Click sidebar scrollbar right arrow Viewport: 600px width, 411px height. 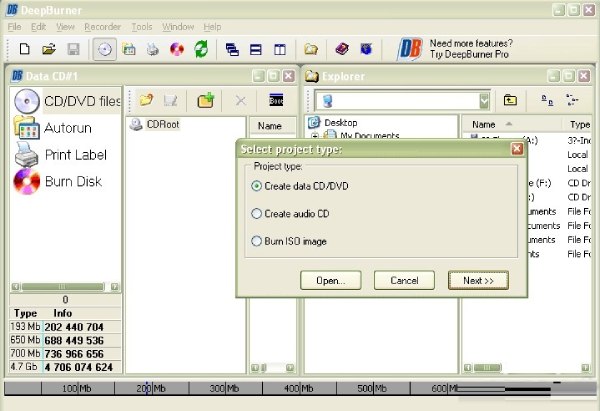114,287
